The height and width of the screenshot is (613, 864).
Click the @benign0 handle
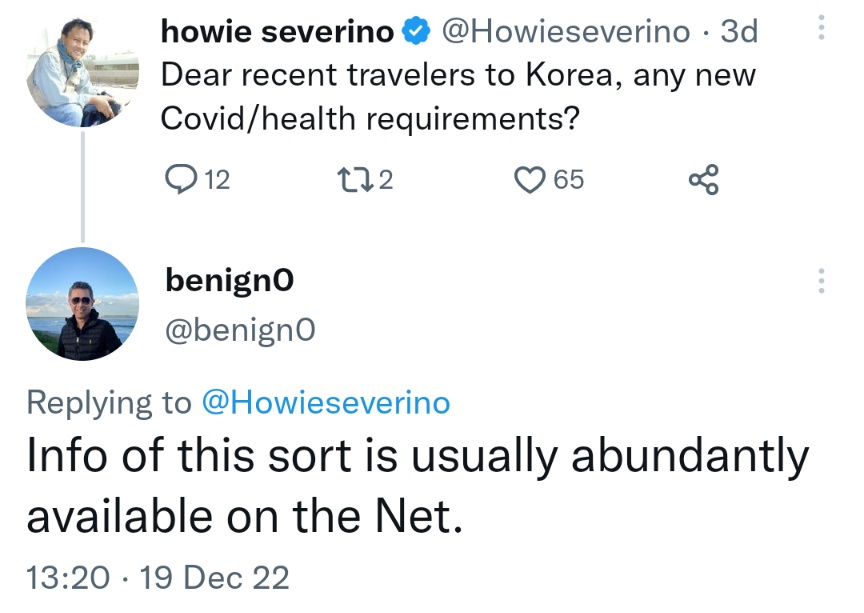tap(240, 330)
